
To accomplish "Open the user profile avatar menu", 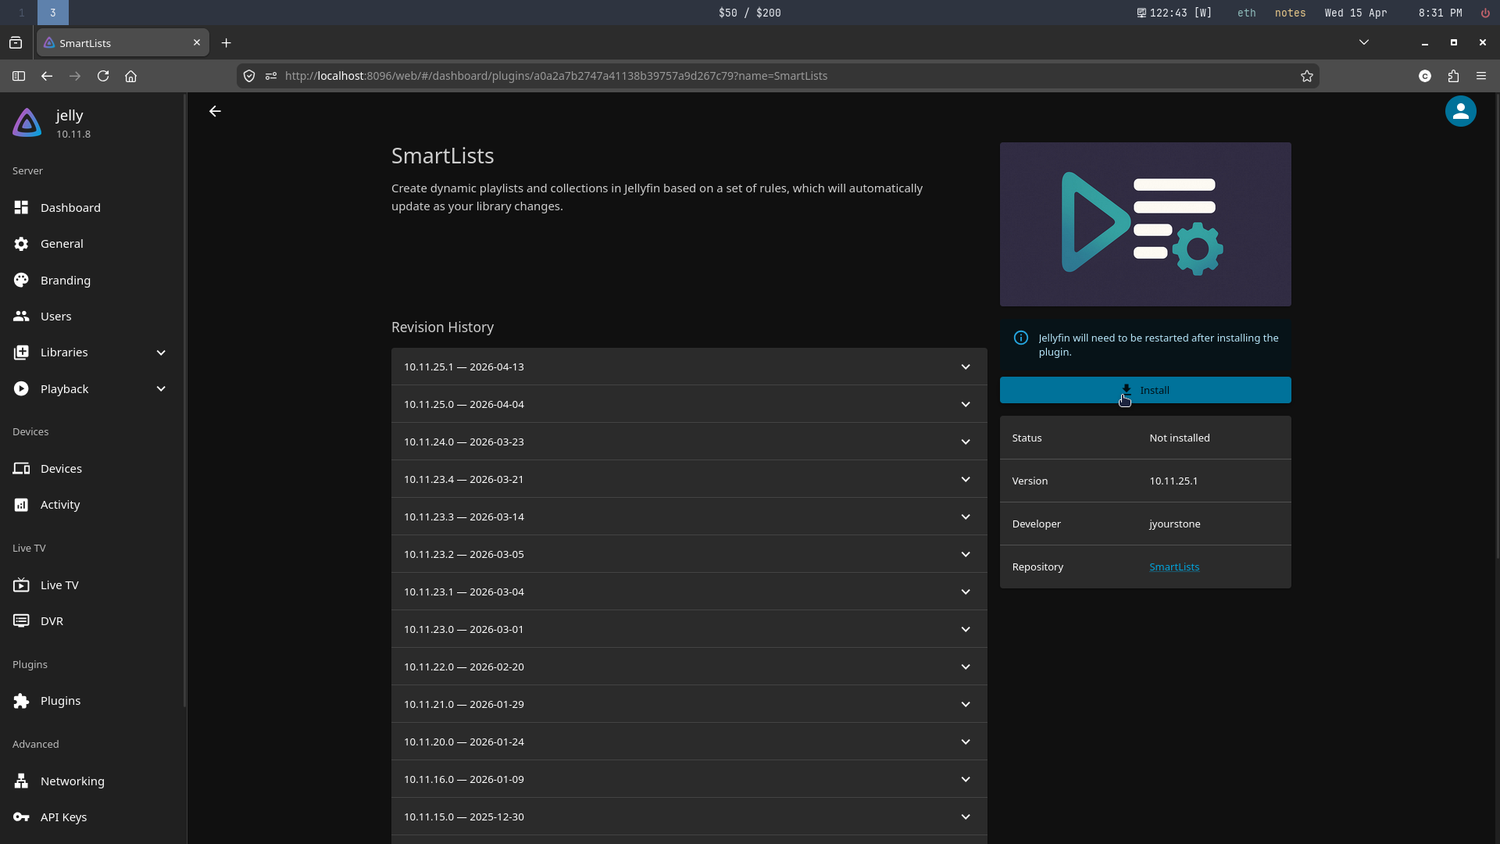I will (x=1460, y=111).
